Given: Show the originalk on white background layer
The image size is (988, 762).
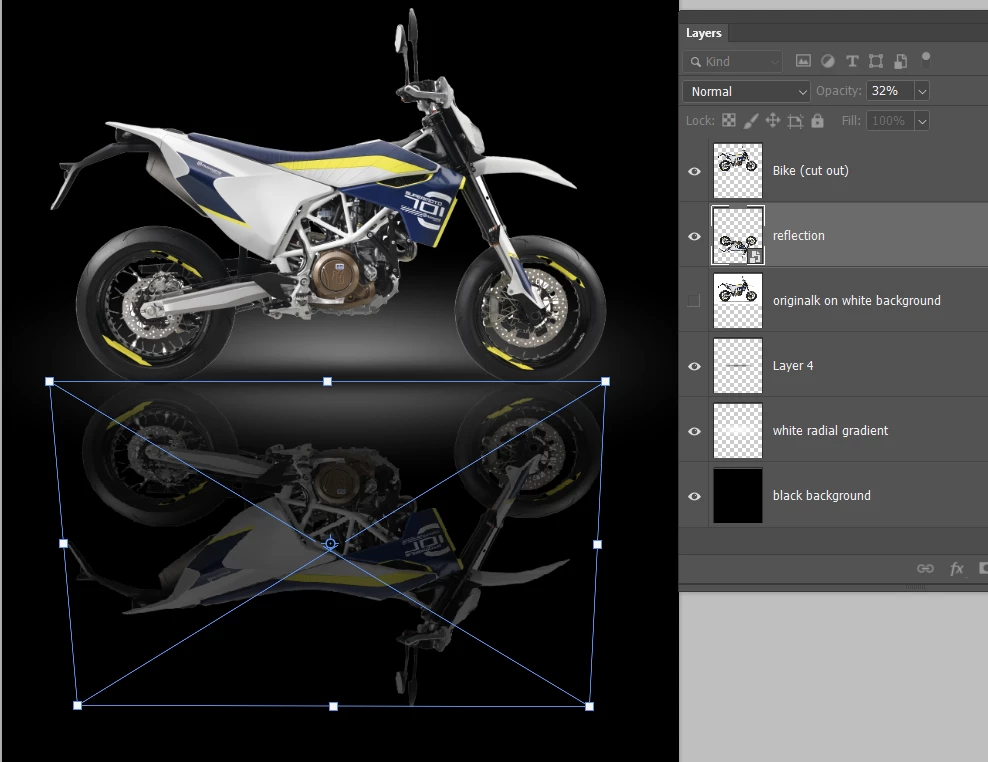Looking at the screenshot, I should tap(694, 301).
